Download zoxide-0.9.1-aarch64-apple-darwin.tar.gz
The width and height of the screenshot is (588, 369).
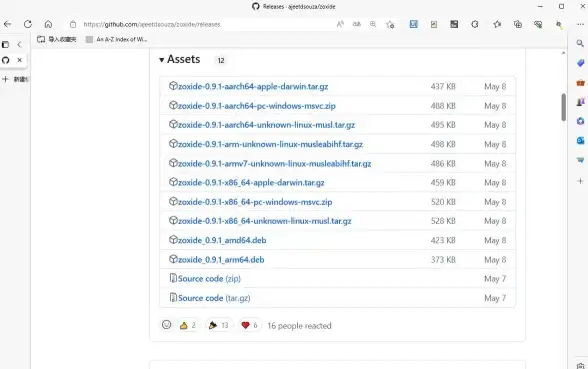(x=253, y=87)
